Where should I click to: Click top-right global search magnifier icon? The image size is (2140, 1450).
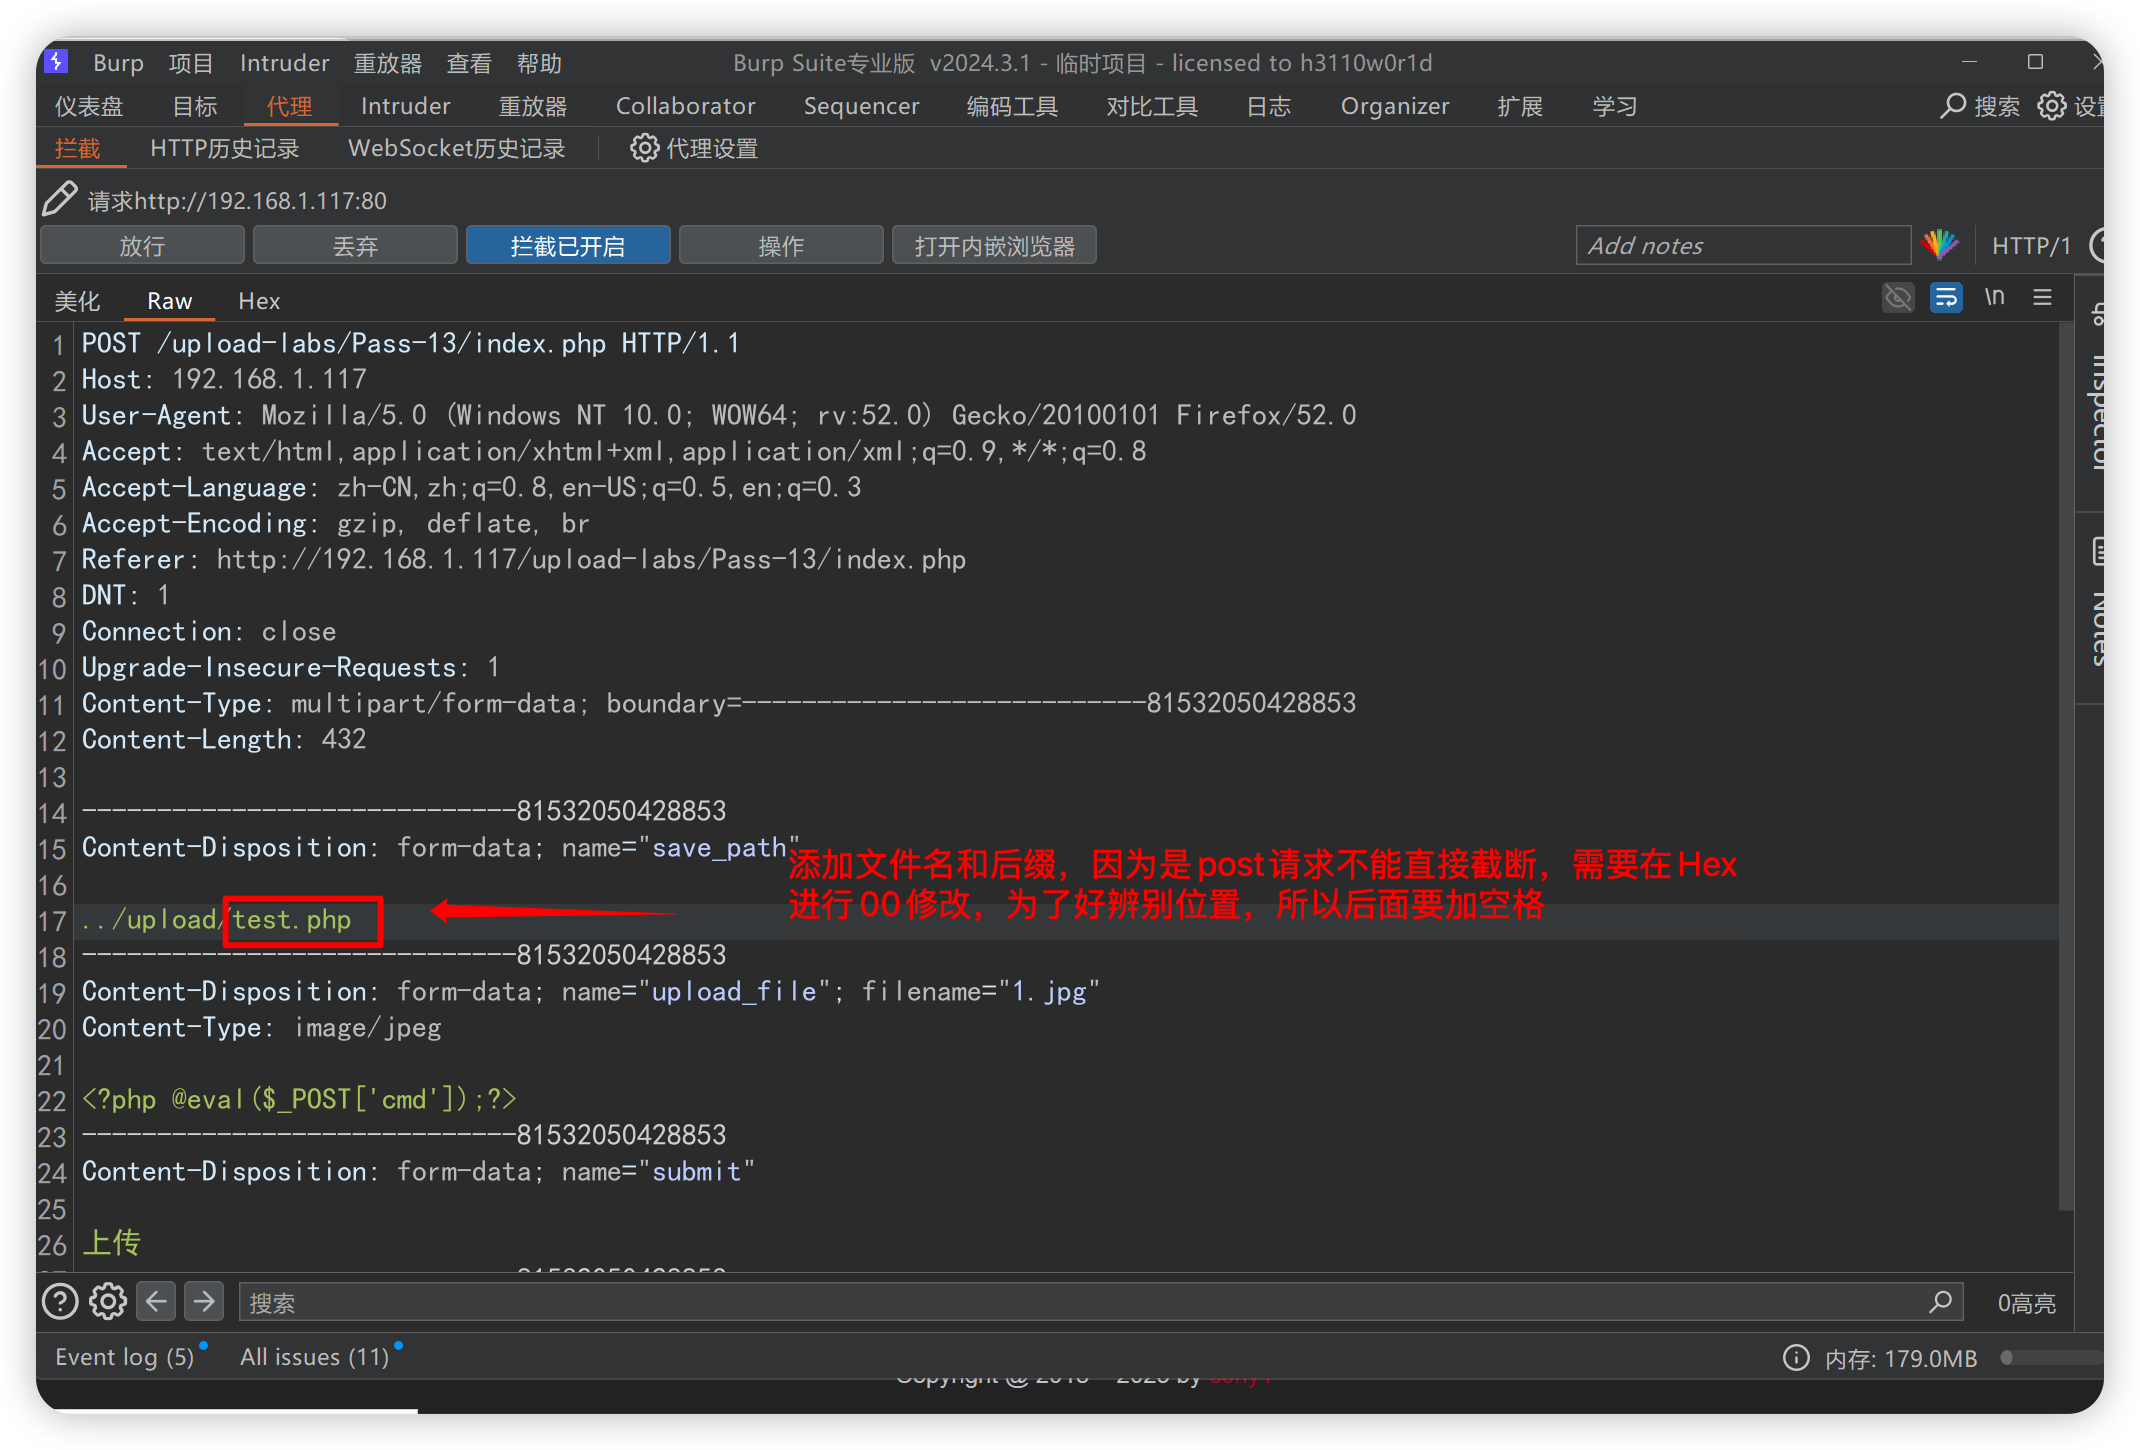tap(1953, 106)
